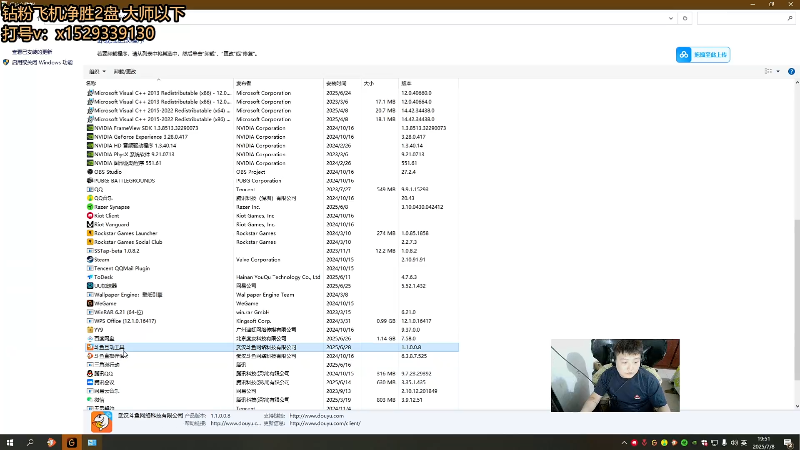Viewport: 800px width, 450px height.
Task: Click the Rockstar Games Social Club icon
Action: coord(90,242)
